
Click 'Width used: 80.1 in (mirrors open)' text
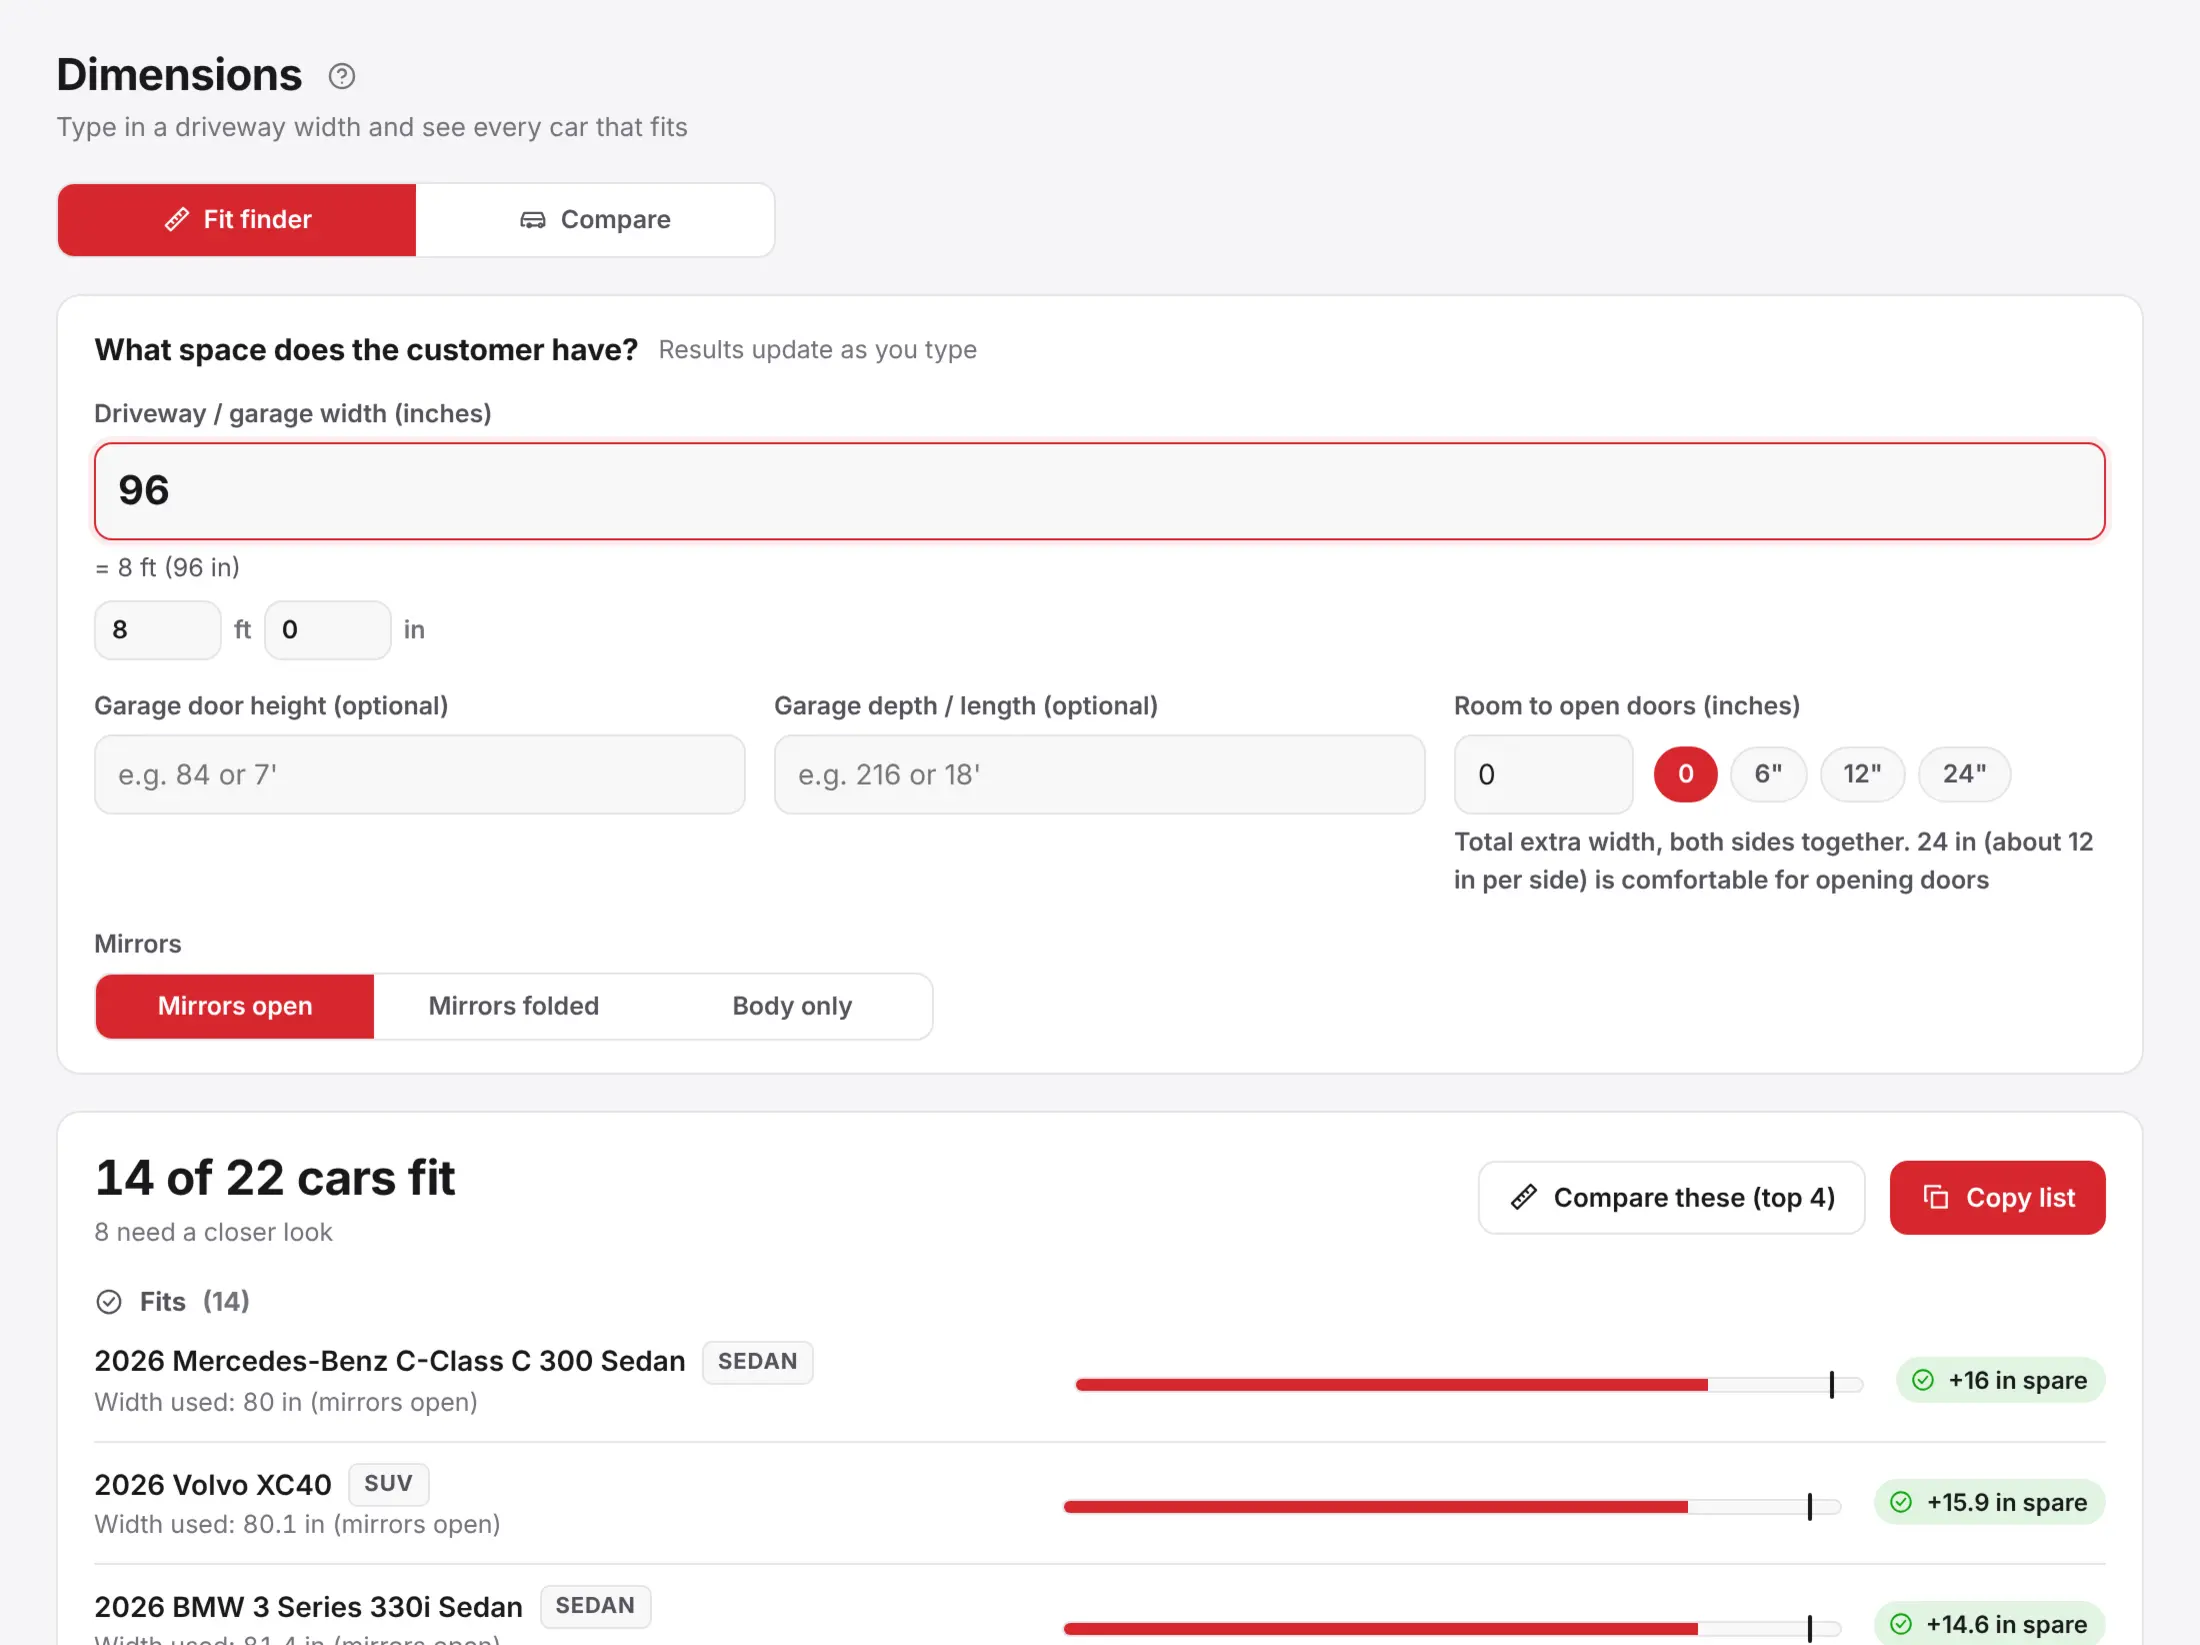click(x=297, y=1525)
